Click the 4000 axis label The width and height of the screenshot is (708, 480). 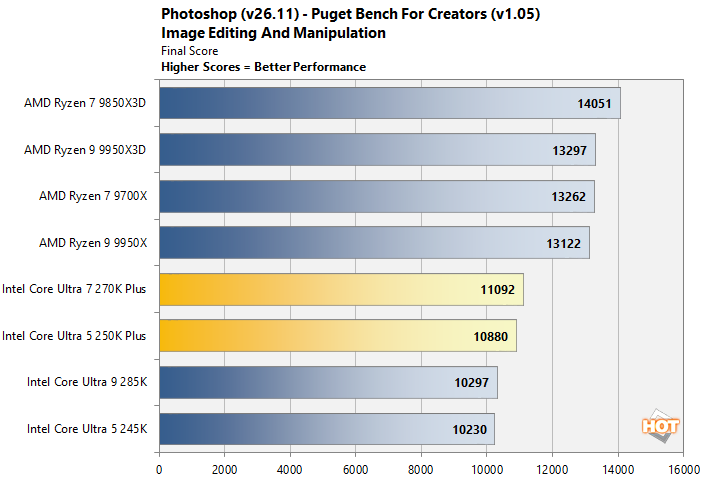(289, 470)
